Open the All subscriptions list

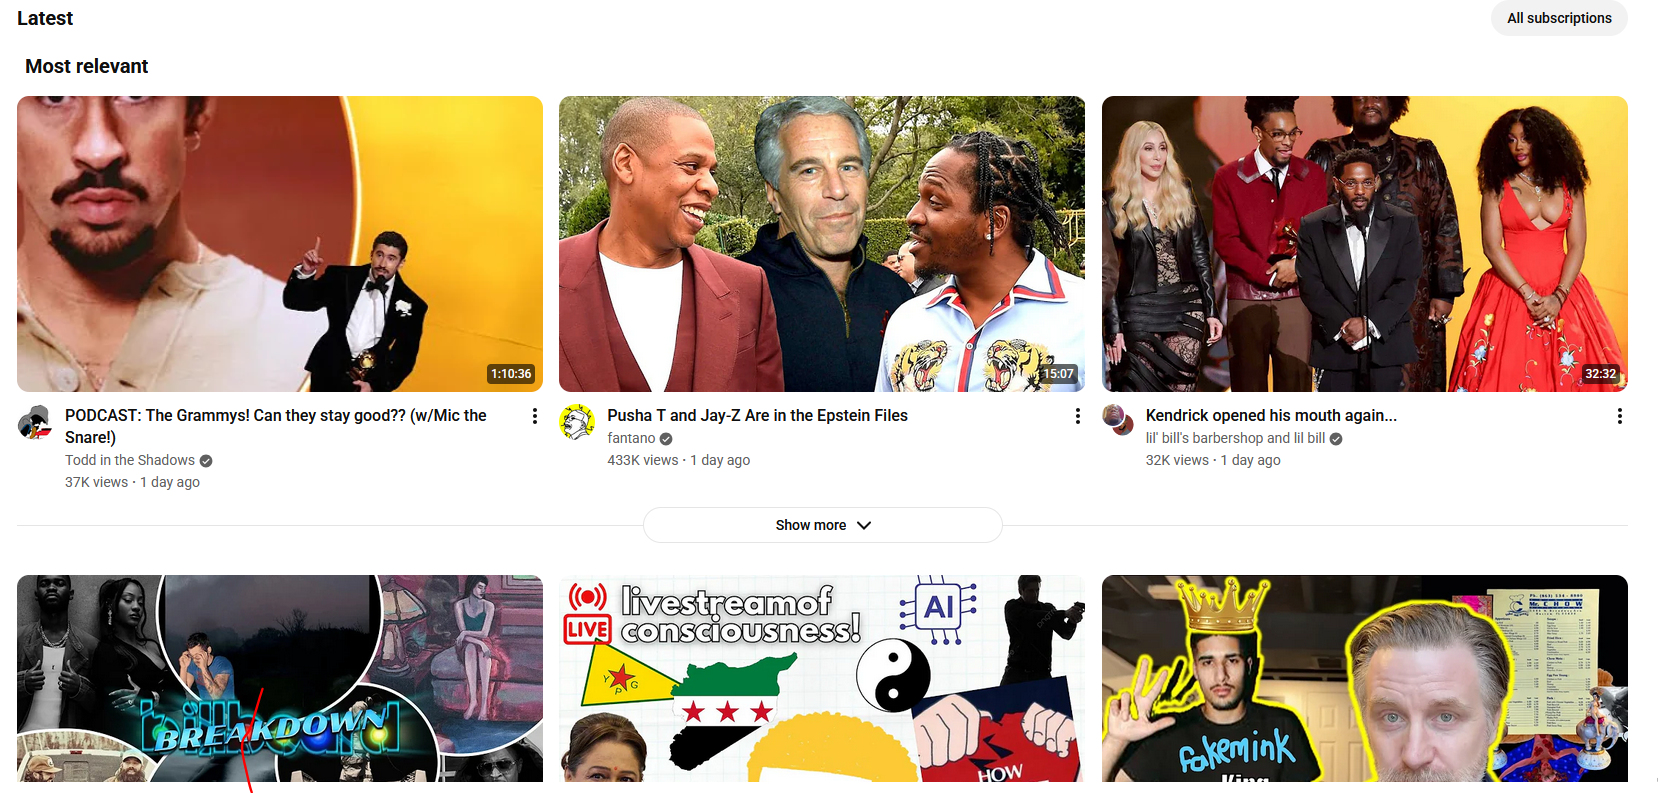tap(1558, 18)
